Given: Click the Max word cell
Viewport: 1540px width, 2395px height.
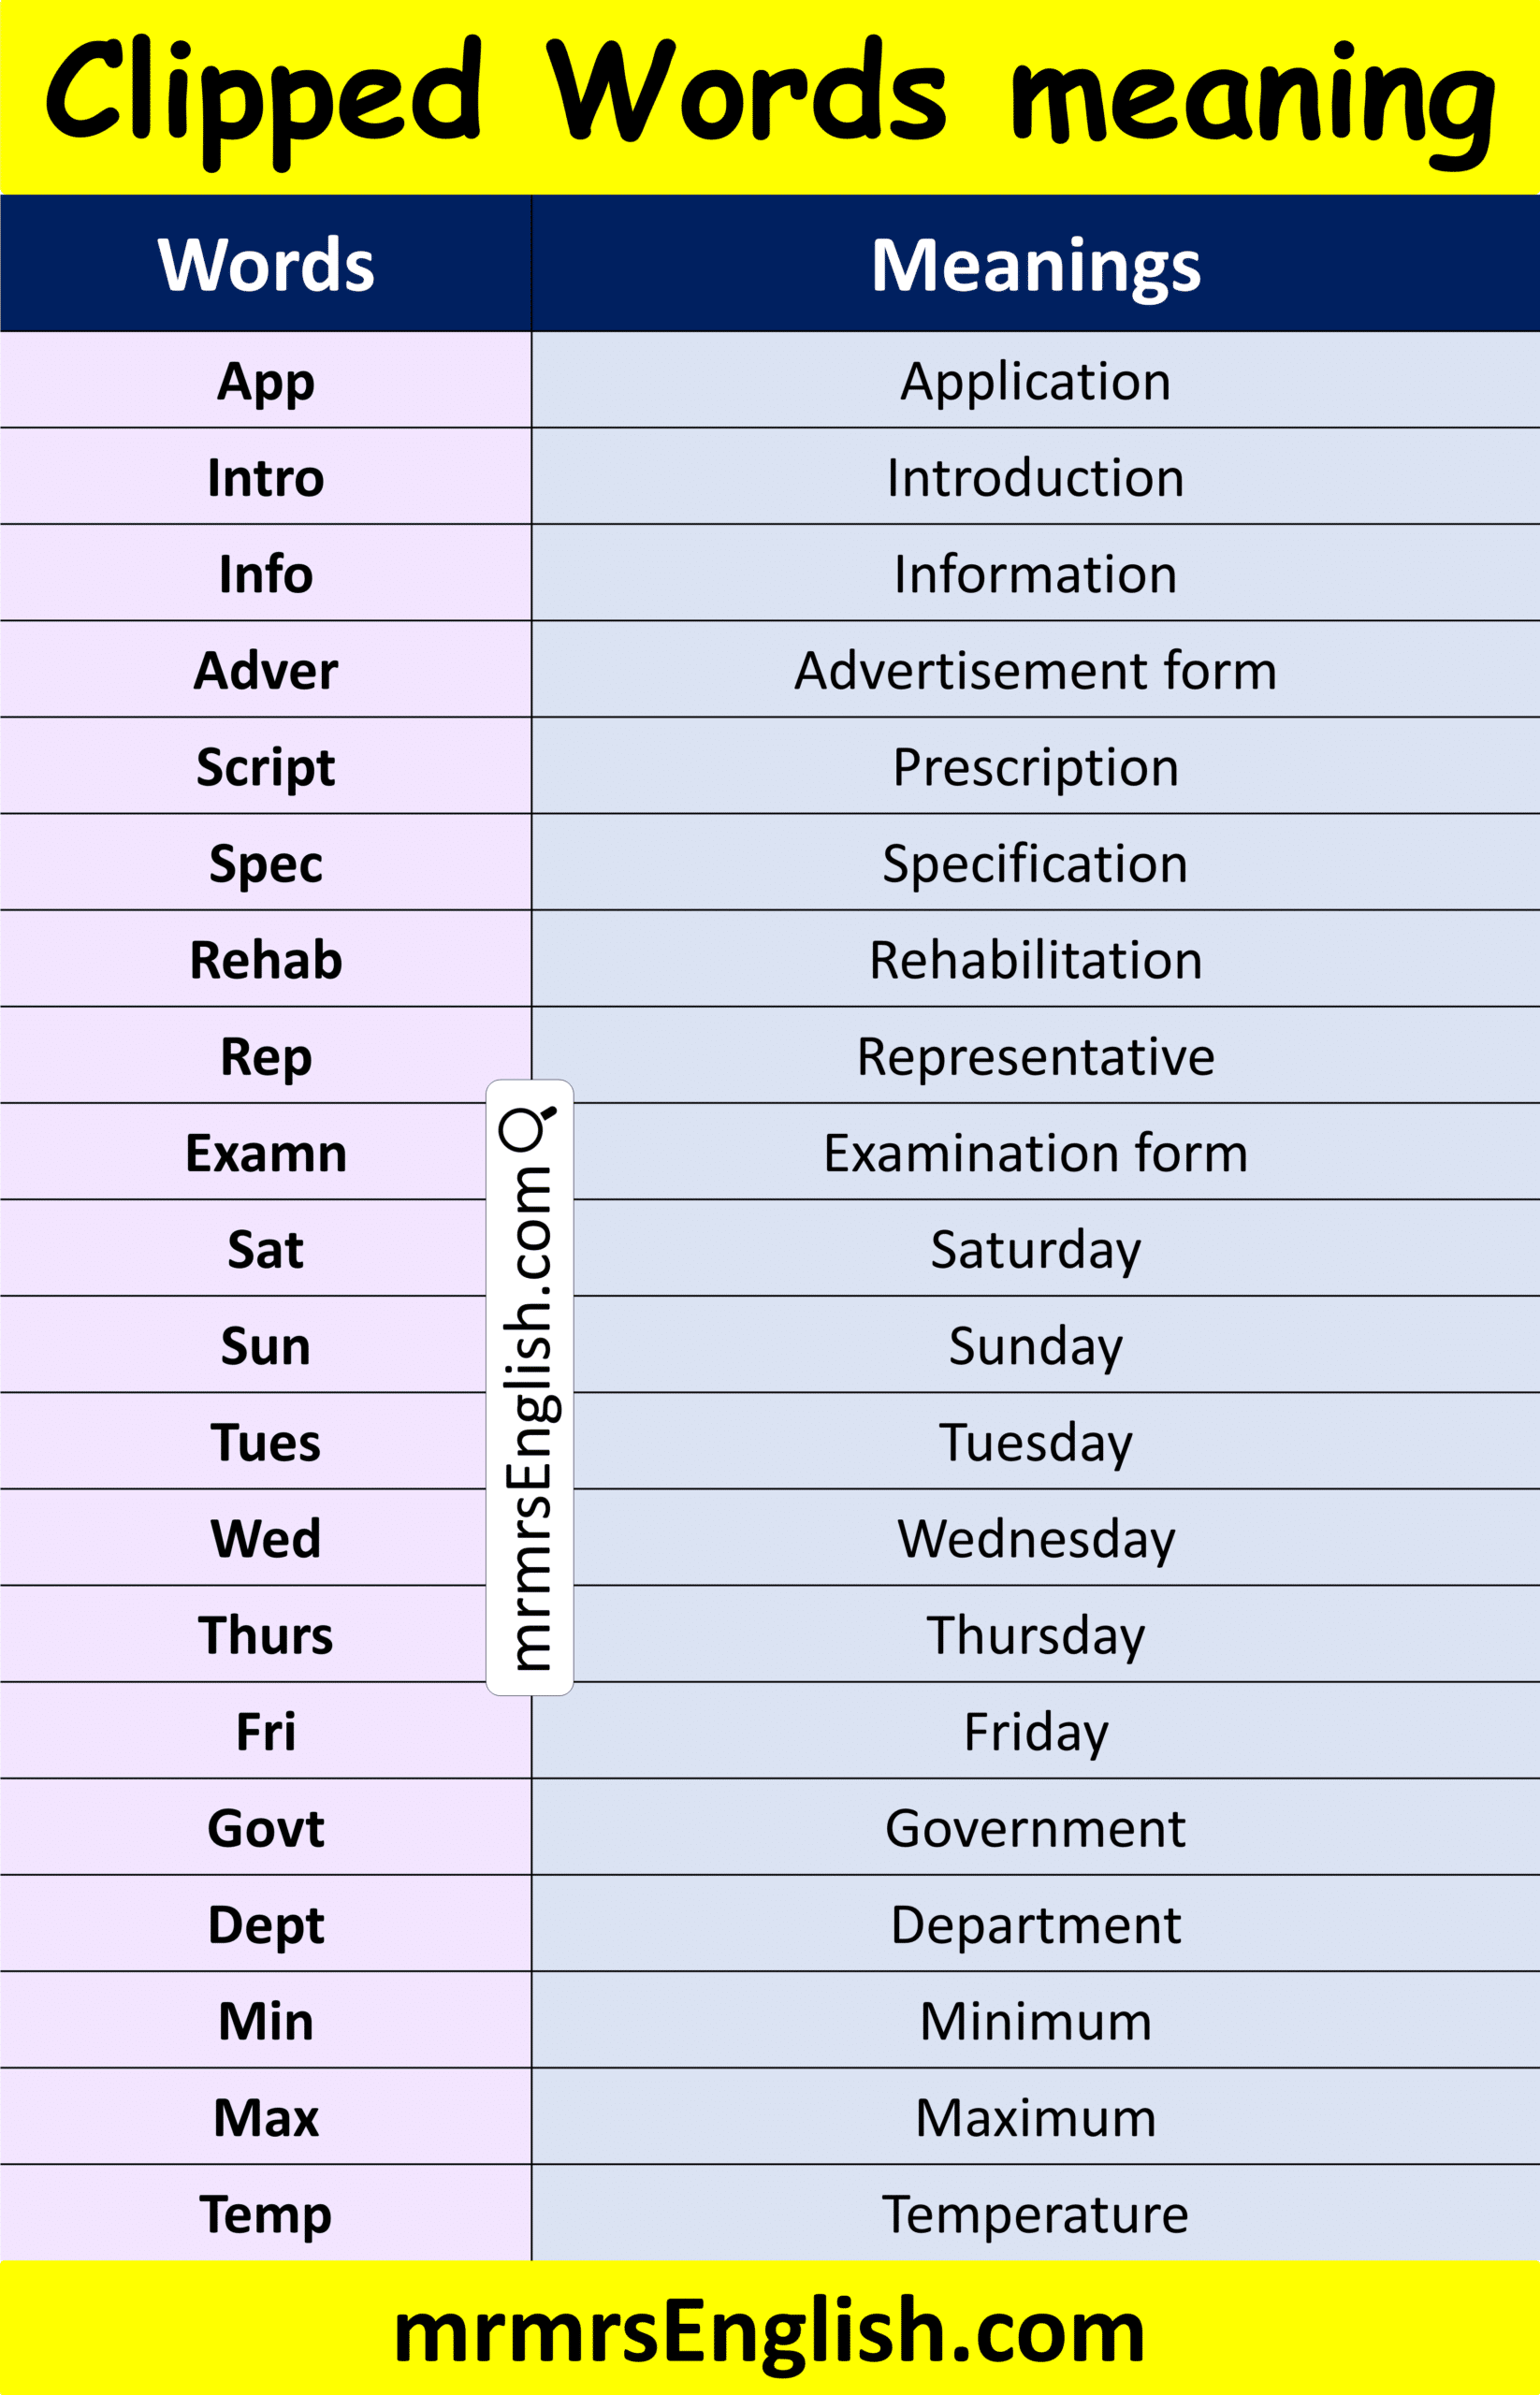Looking at the screenshot, I should [x=266, y=2117].
